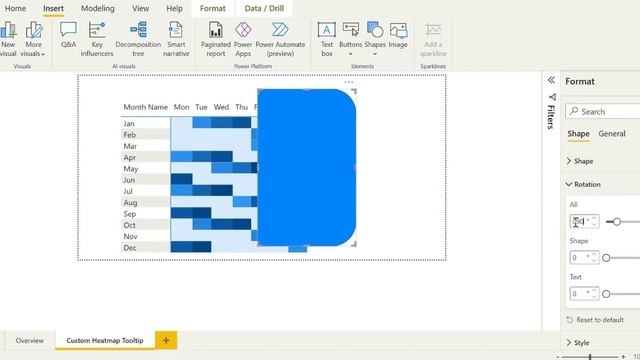
Task: Click Add a sparkline
Action: [433, 39]
